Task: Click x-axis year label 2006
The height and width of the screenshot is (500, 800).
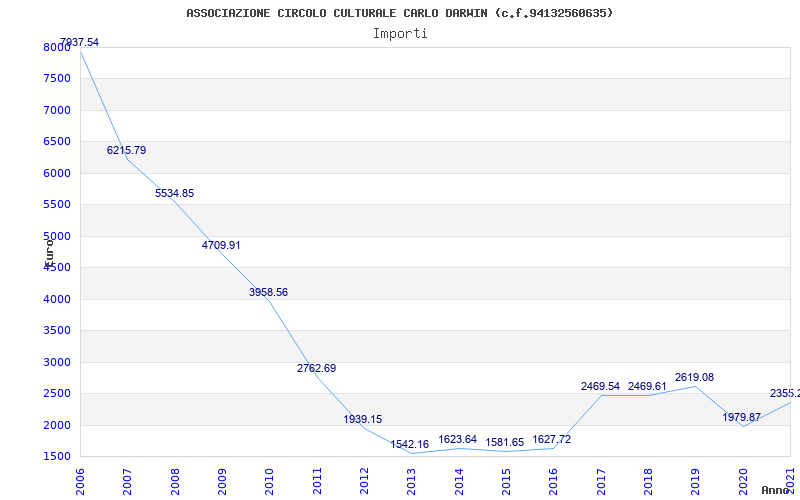Action: [81, 482]
